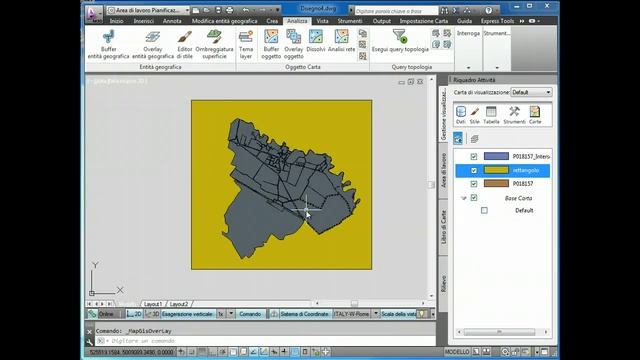Switch to the Inserisci ribbon tab
The width and height of the screenshot is (640, 360).
click(x=144, y=21)
